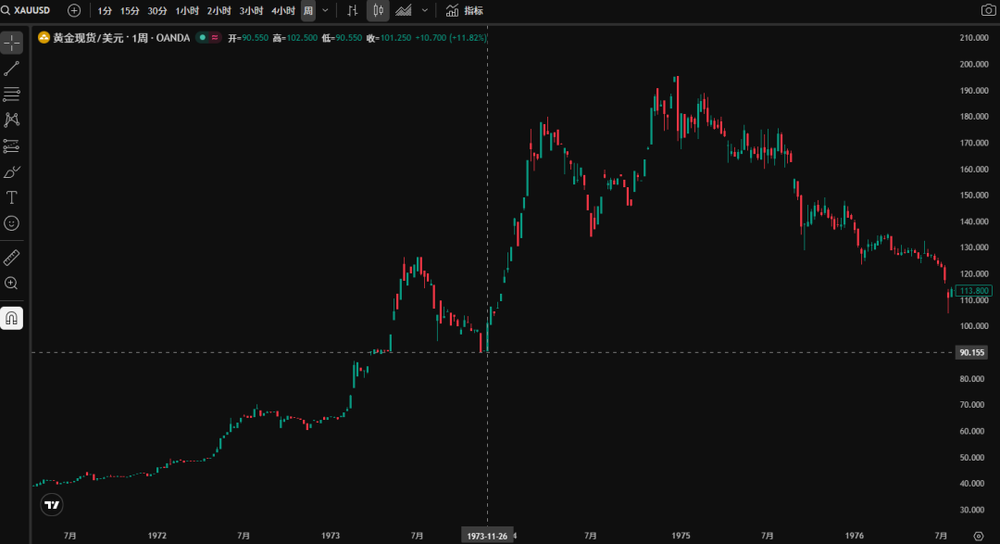Select the Text annotation tool
The height and width of the screenshot is (544, 1000).
pyautogui.click(x=12, y=198)
